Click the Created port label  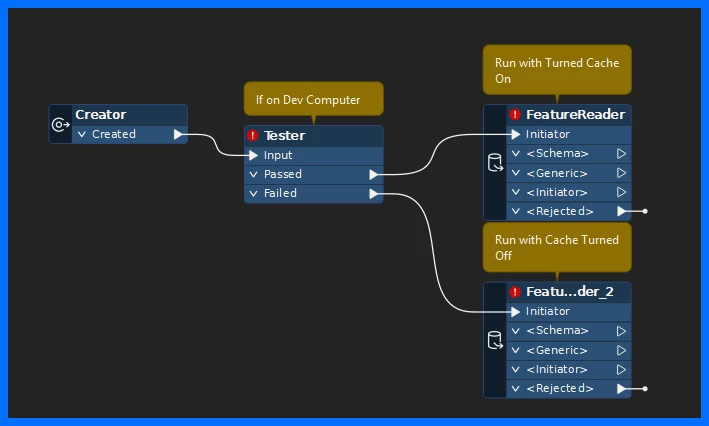coord(113,134)
